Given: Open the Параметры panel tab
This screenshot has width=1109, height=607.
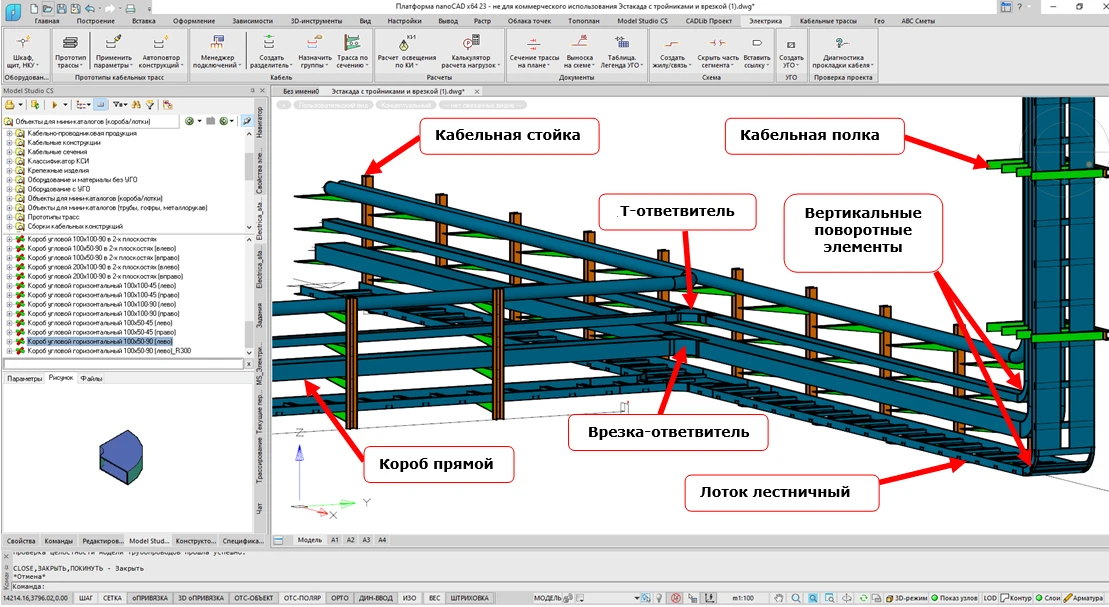Looking at the screenshot, I should 25,379.
